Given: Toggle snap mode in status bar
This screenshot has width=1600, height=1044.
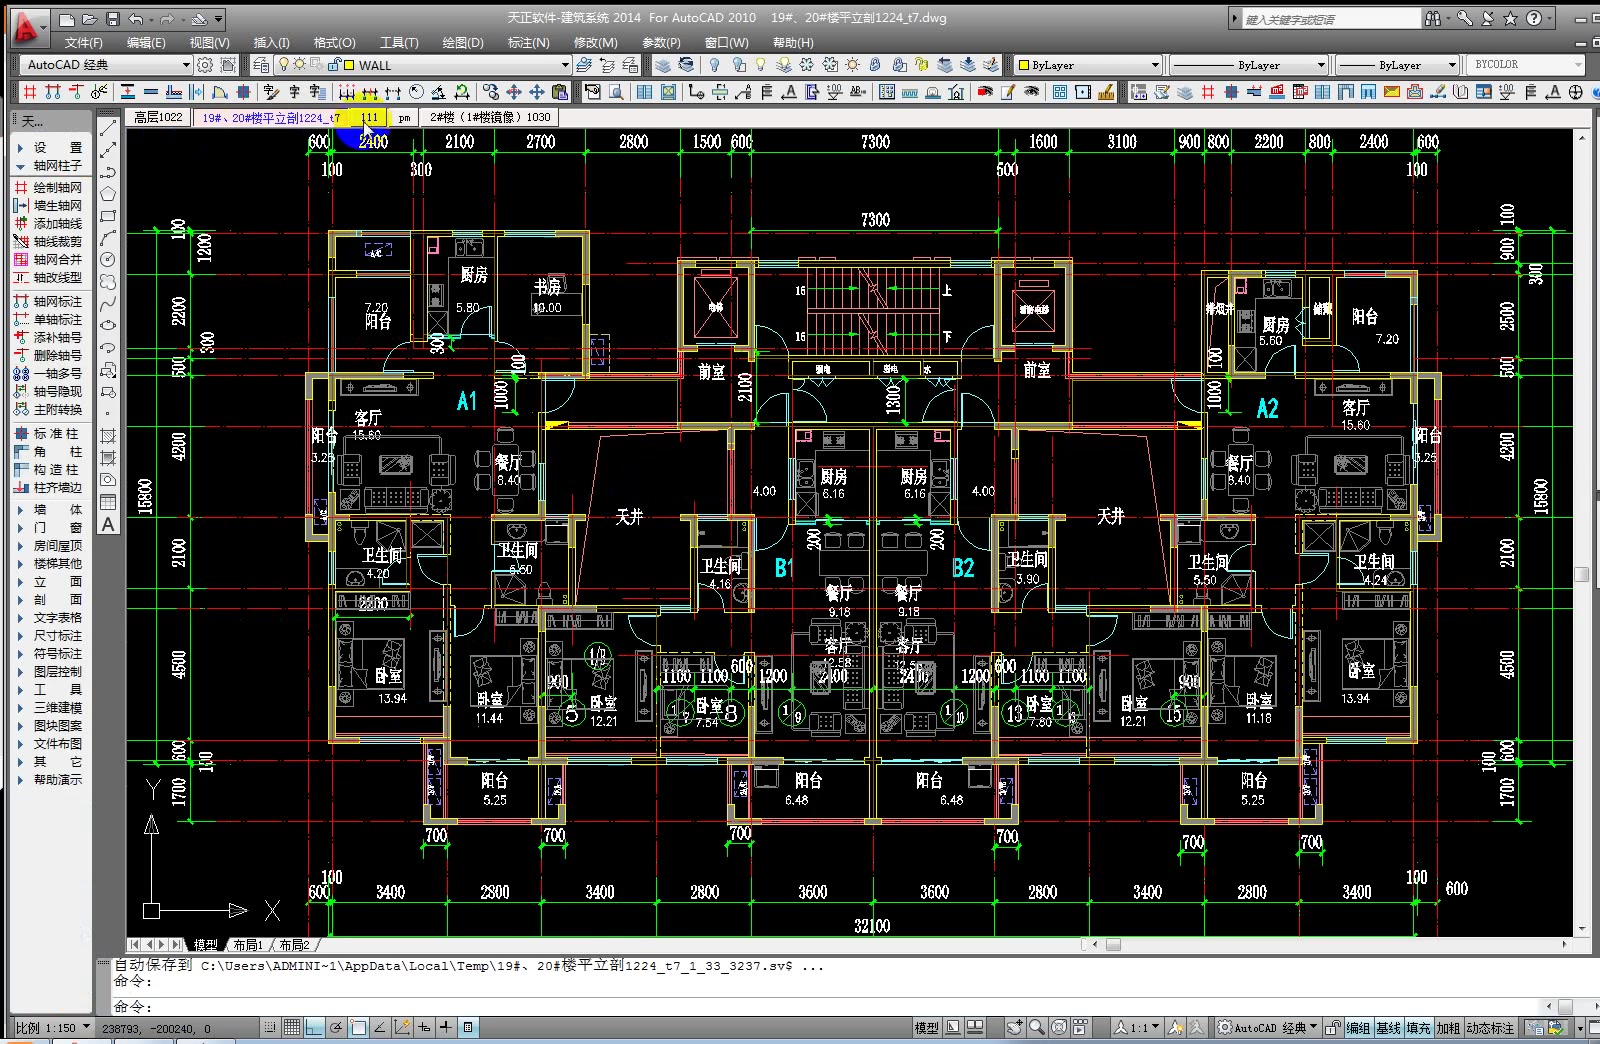Looking at the screenshot, I should pos(270,1027).
